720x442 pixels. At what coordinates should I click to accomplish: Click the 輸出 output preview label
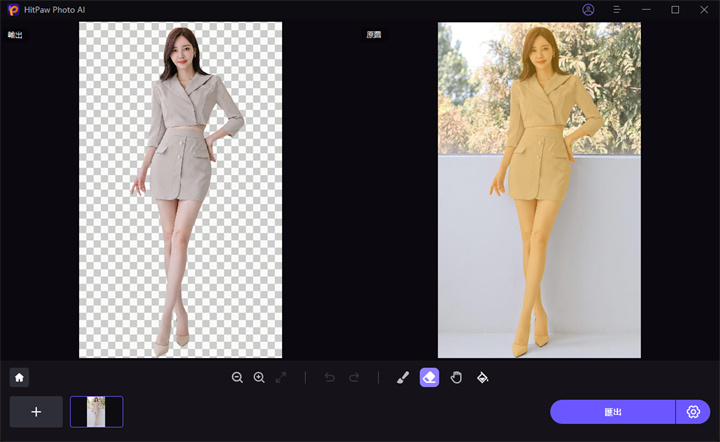pos(15,35)
